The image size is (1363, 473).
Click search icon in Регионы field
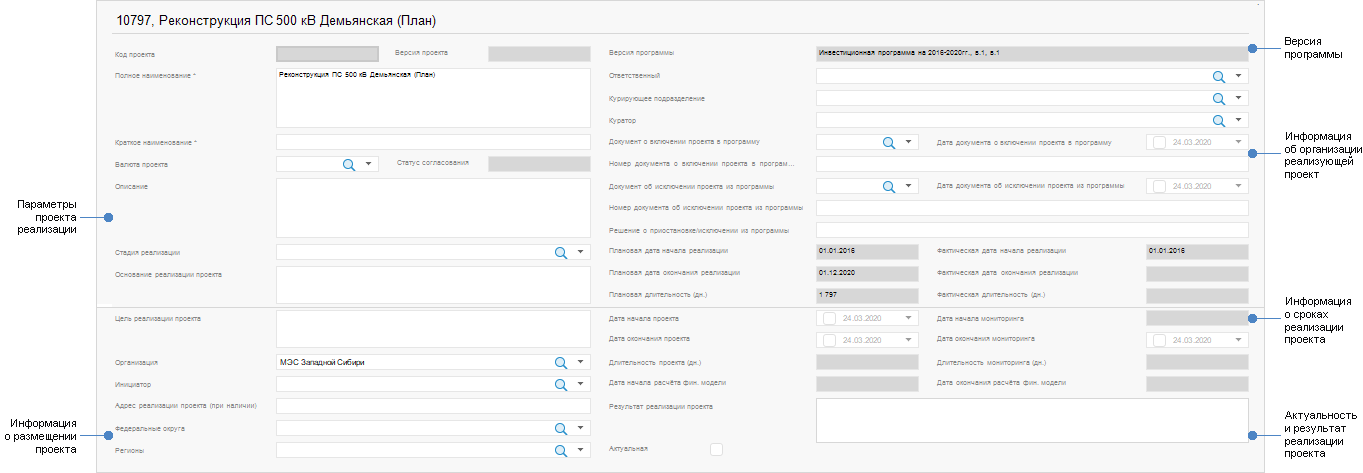(x=561, y=451)
